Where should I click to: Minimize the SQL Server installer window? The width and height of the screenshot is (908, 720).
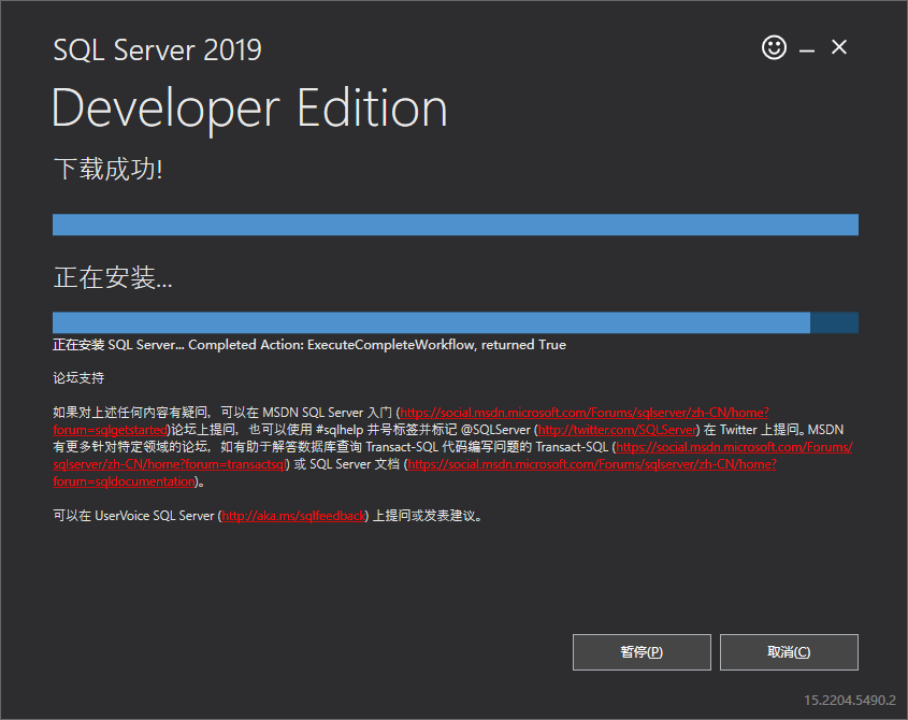807,51
